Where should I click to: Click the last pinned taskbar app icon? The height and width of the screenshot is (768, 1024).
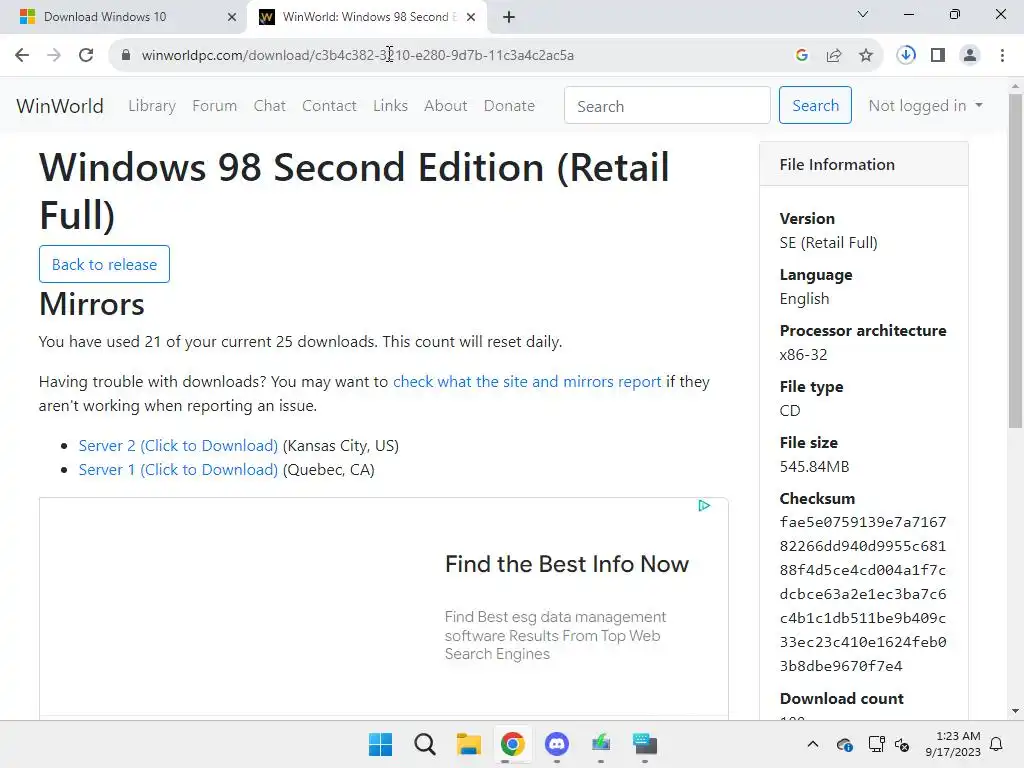pos(645,744)
